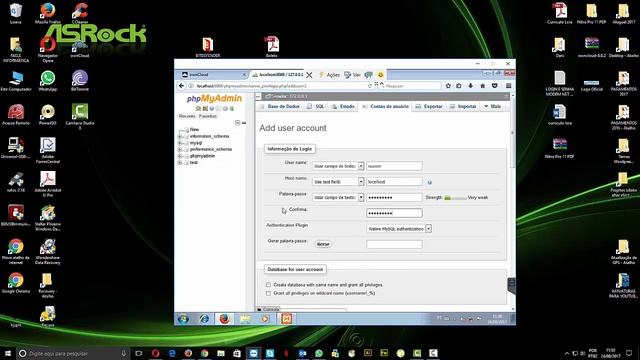Click the password strength meter bar
The image size is (640, 360).
(x=455, y=198)
